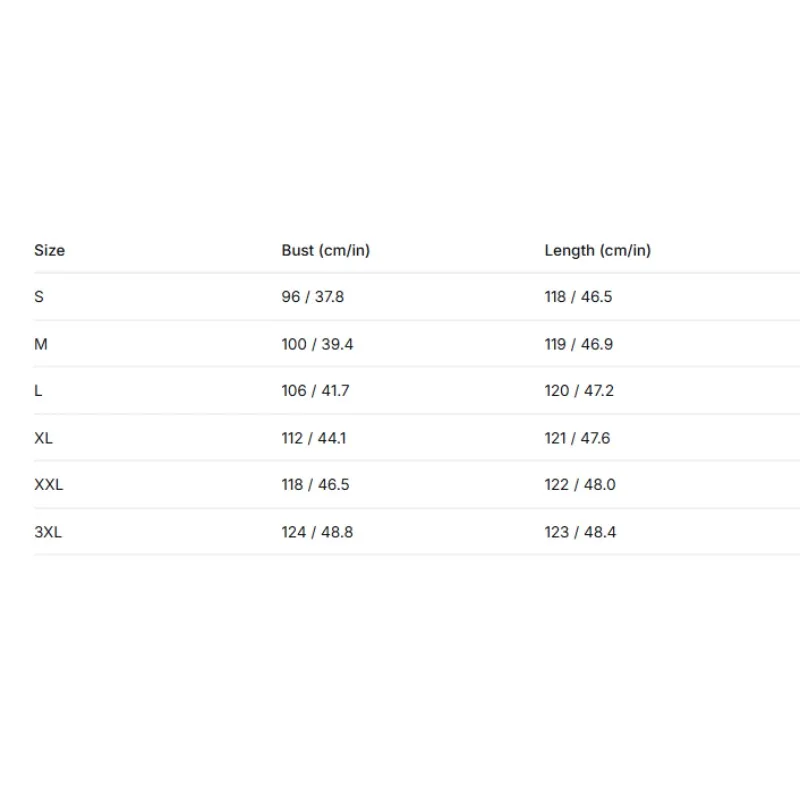Select the 3XL size row label
The width and height of the screenshot is (800, 800).
tap(48, 532)
